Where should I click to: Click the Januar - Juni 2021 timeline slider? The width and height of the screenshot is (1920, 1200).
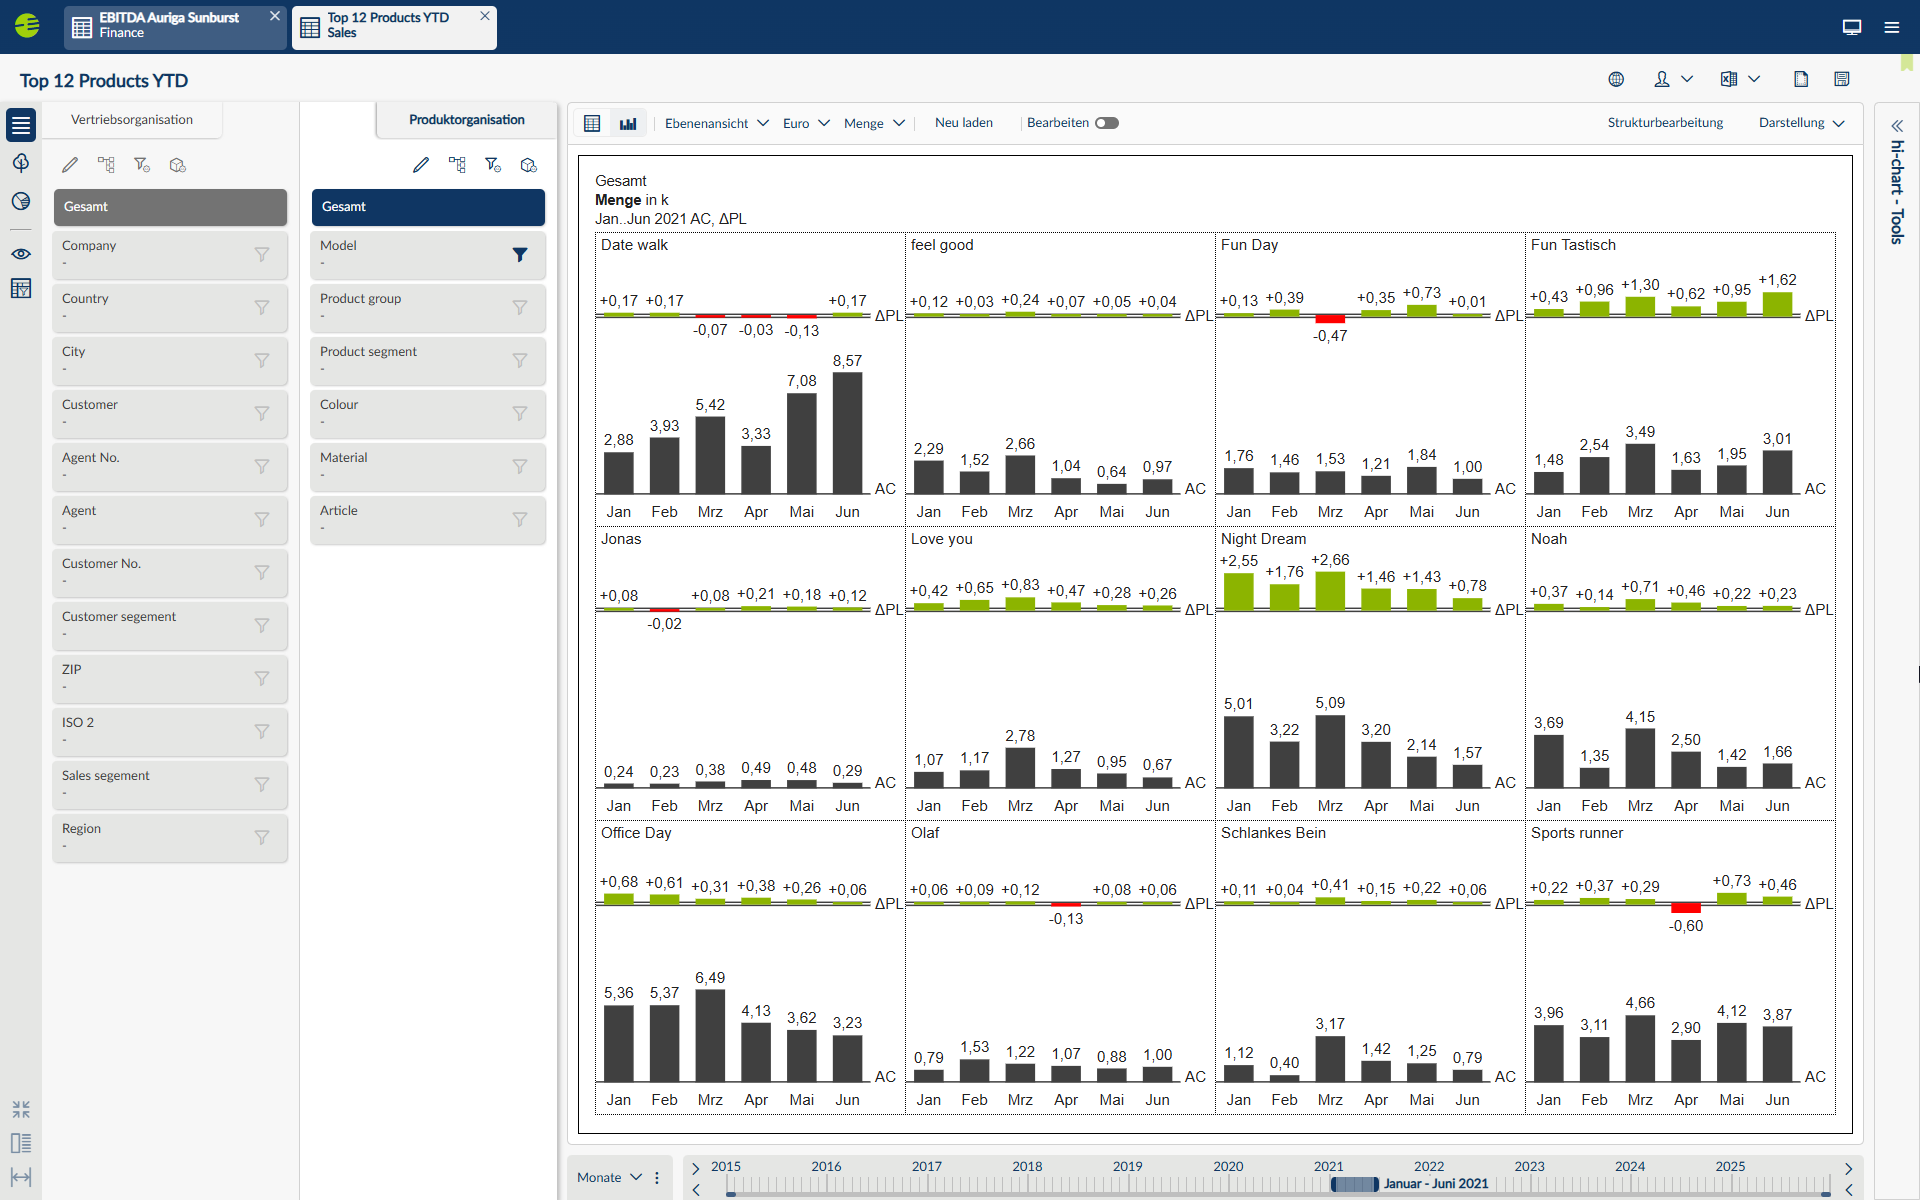1355,1184
